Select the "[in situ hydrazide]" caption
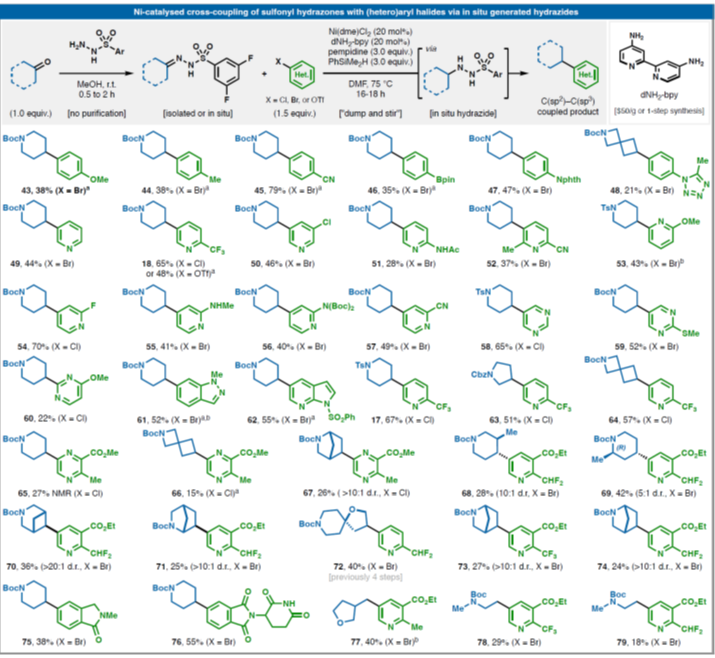 [x=463, y=113]
